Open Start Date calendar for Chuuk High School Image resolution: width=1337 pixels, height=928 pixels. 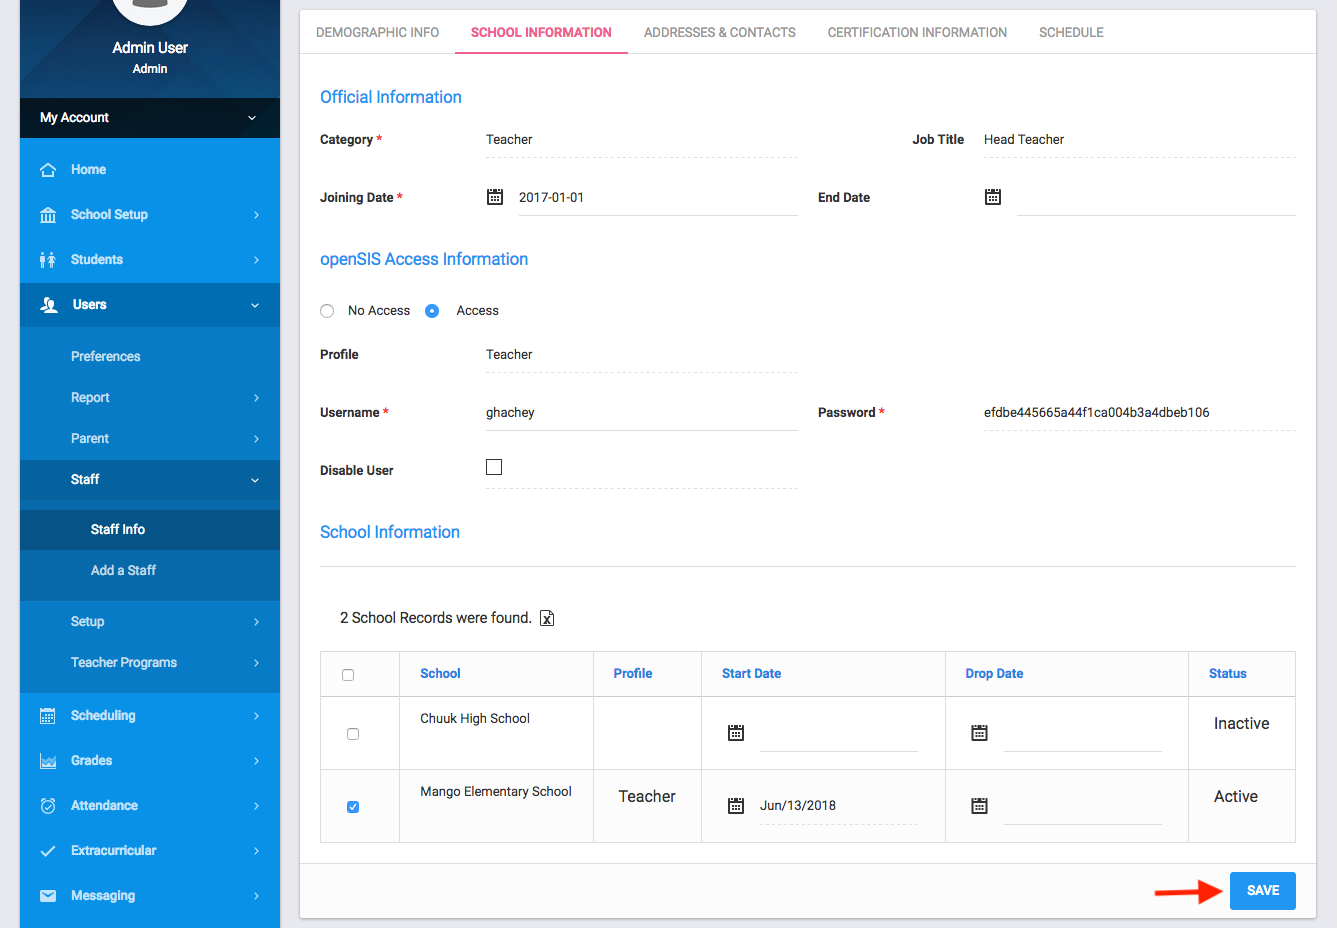(736, 733)
